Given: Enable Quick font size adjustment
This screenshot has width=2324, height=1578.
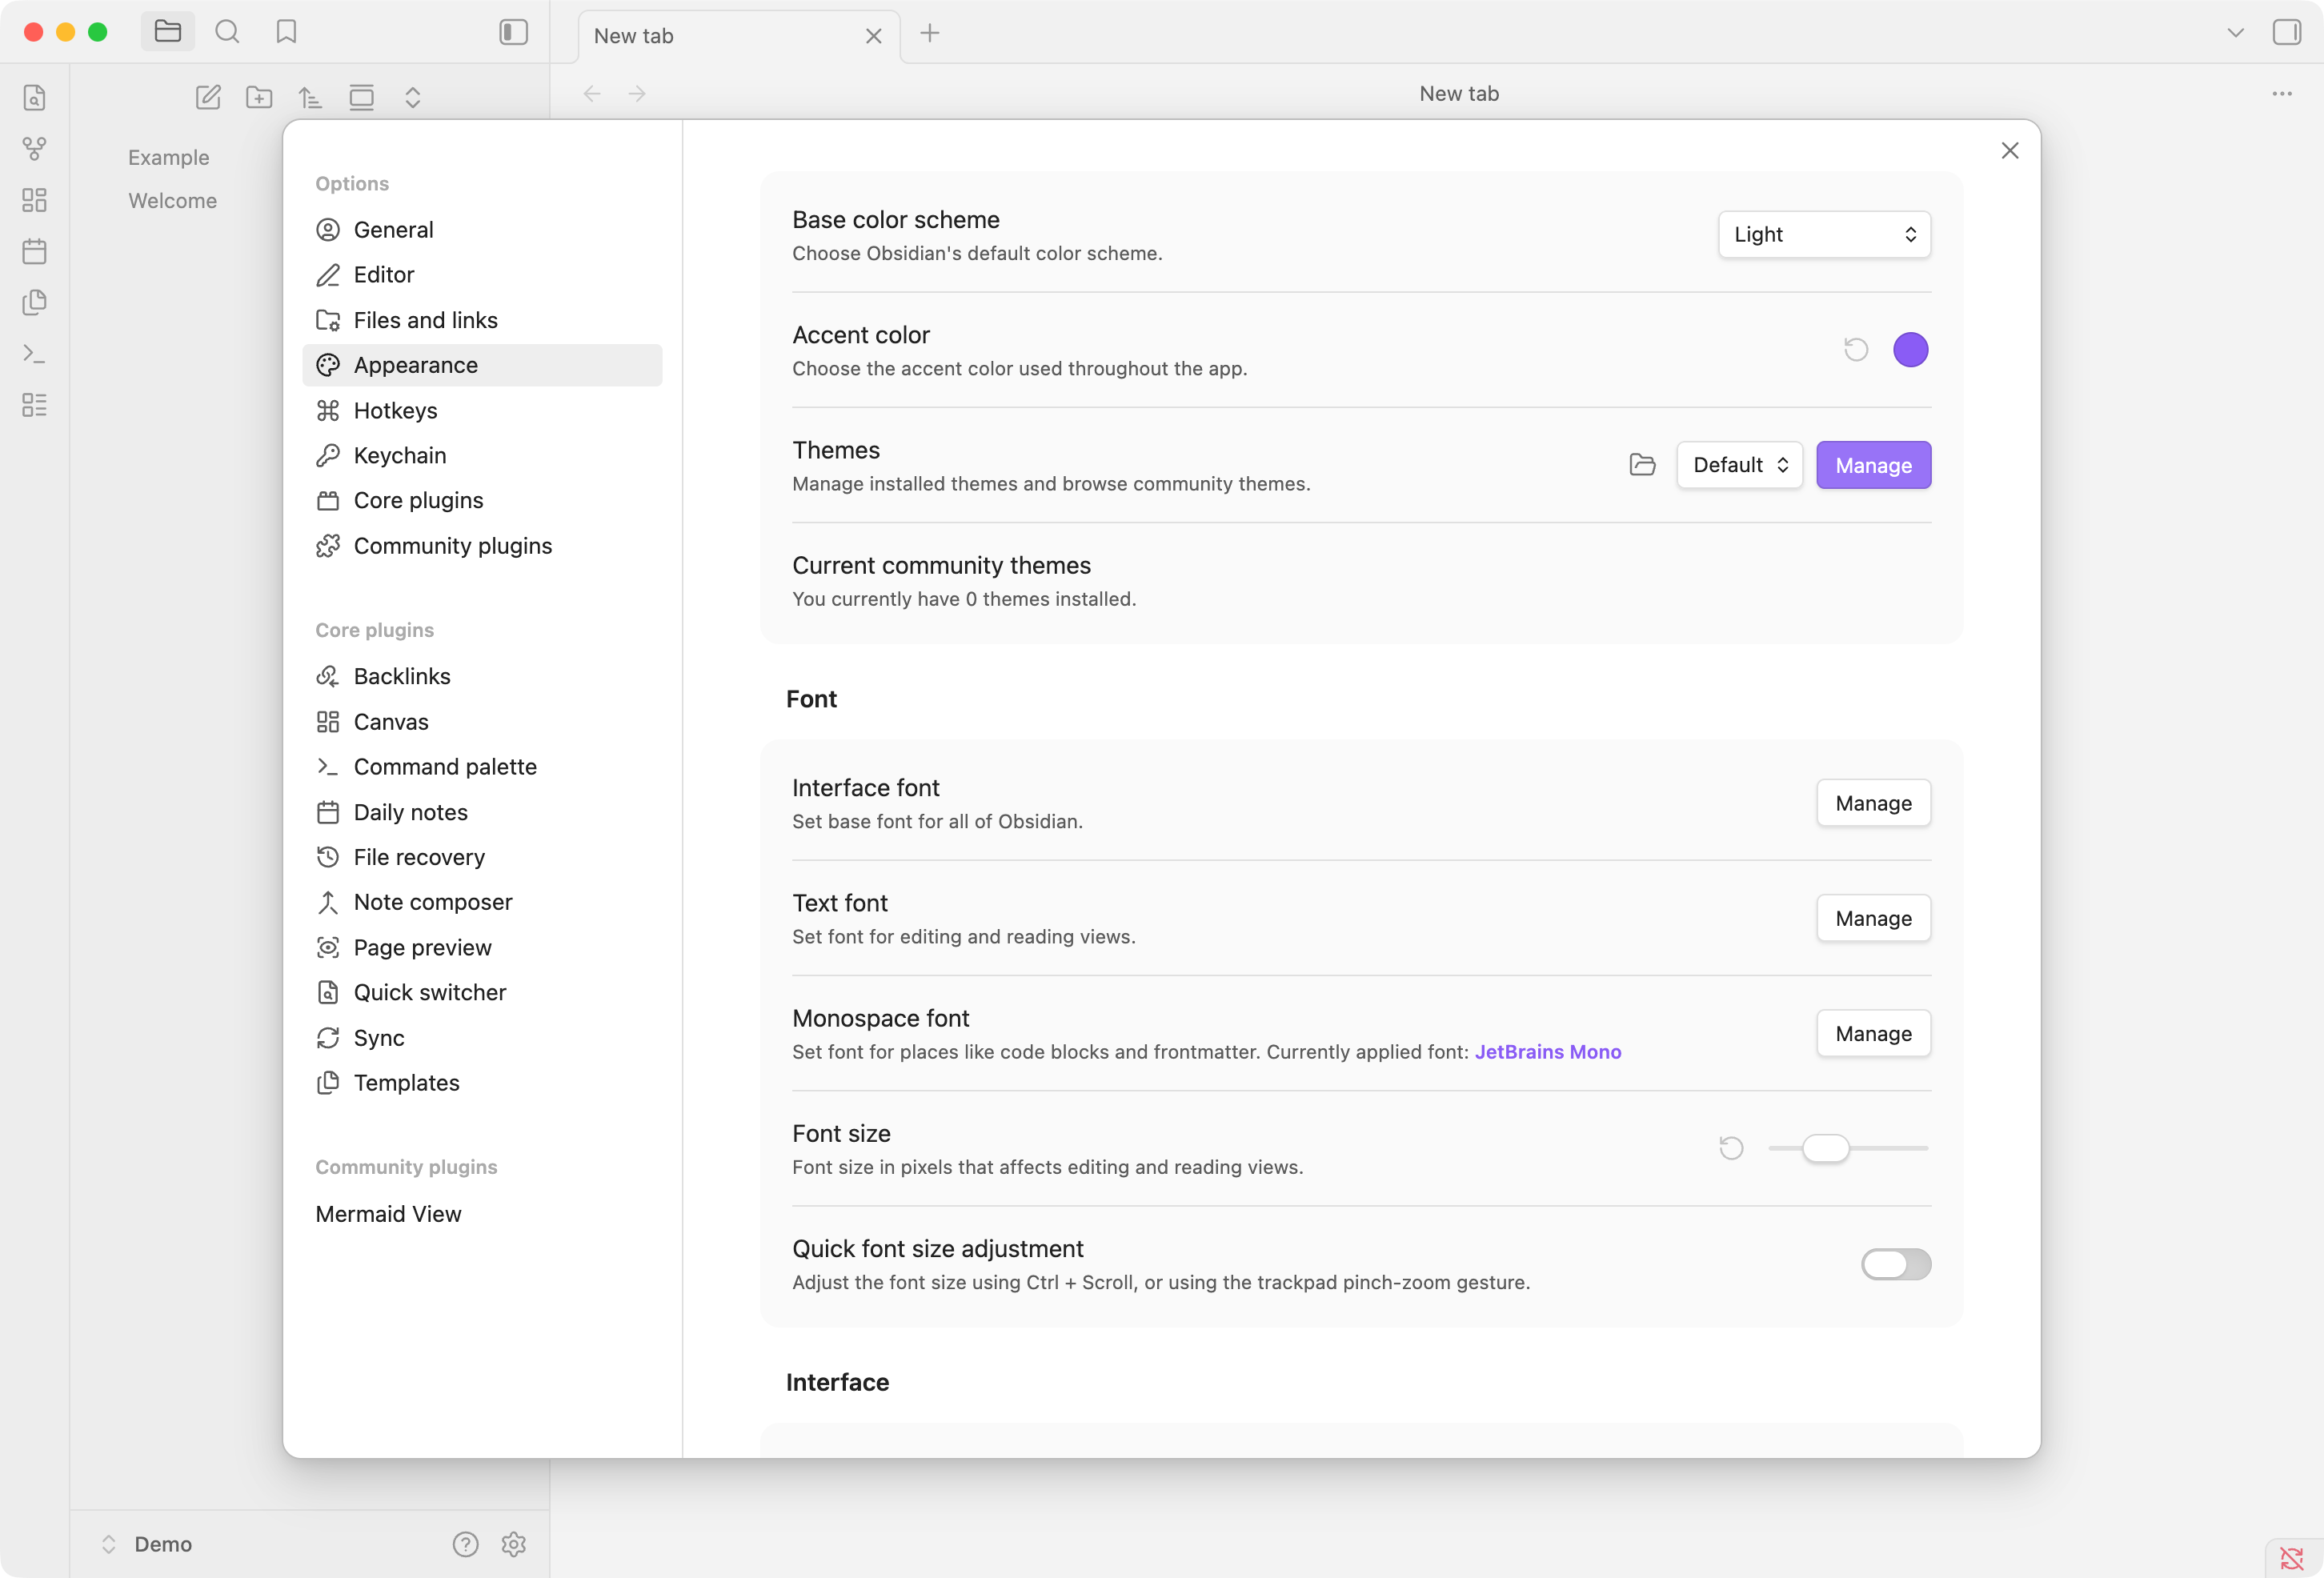Looking at the screenshot, I should click(x=1896, y=1265).
